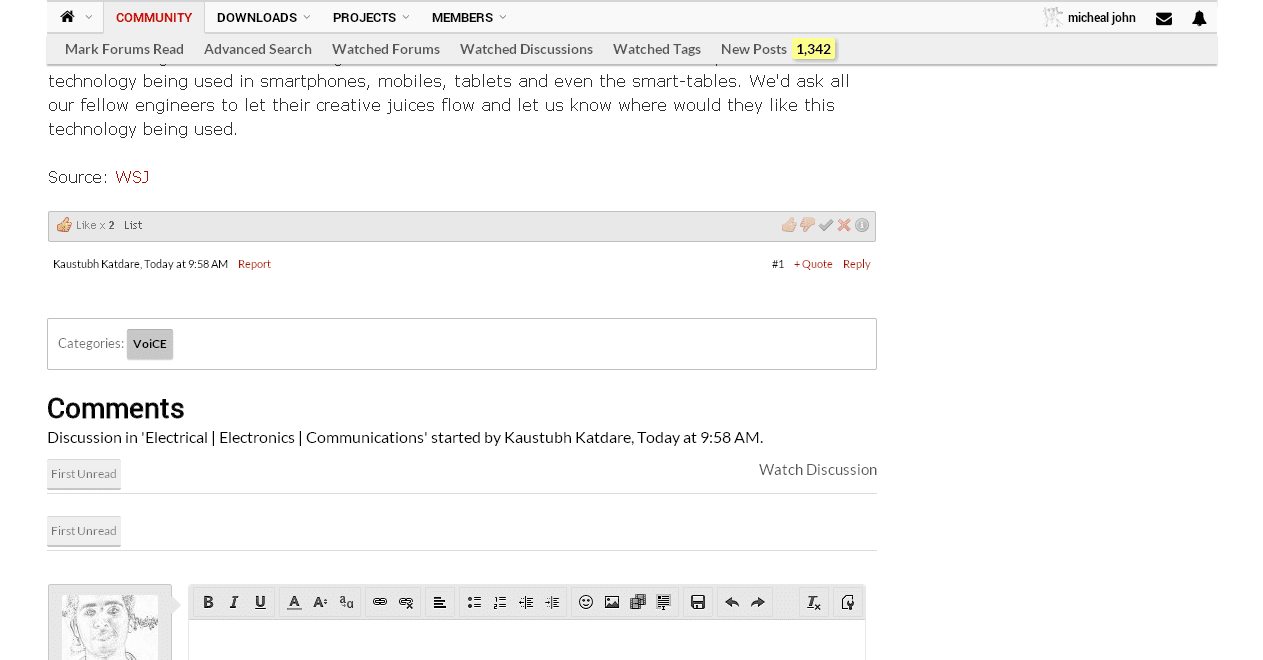The image size is (1263, 660).
Task: Toggle underline formatting
Action: (x=260, y=602)
